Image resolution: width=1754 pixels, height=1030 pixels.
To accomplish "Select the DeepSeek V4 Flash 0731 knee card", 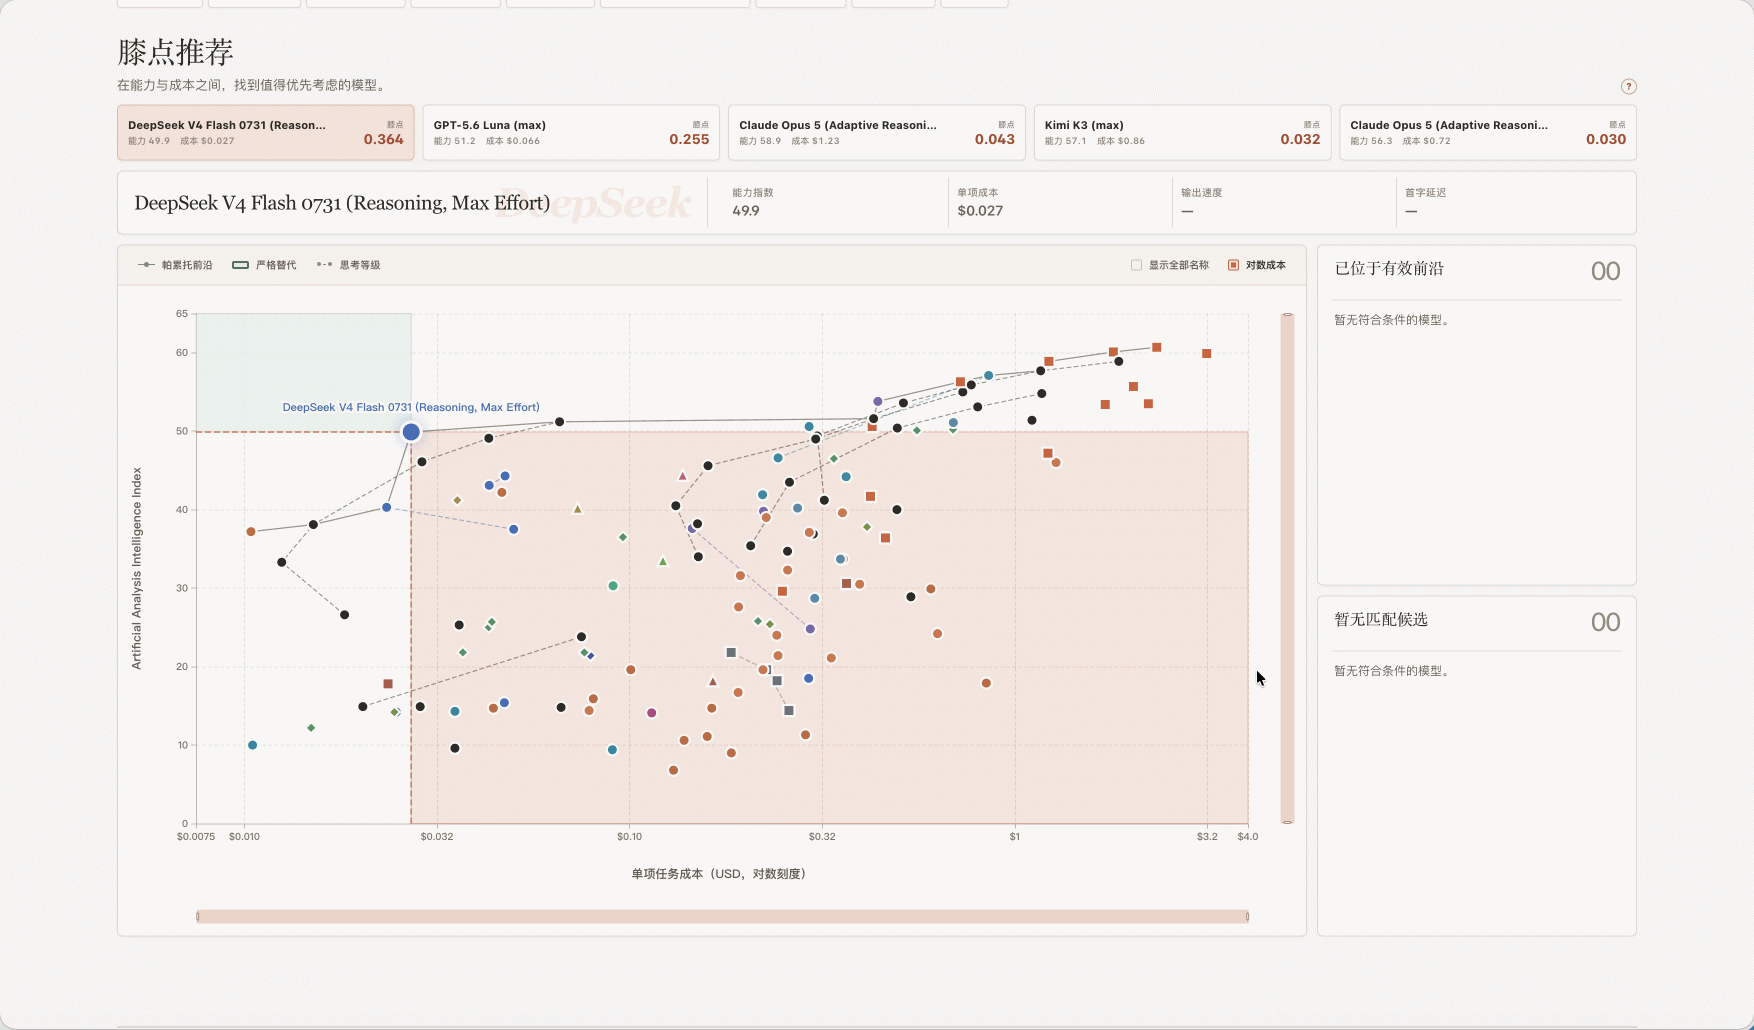I will coord(266,133).
